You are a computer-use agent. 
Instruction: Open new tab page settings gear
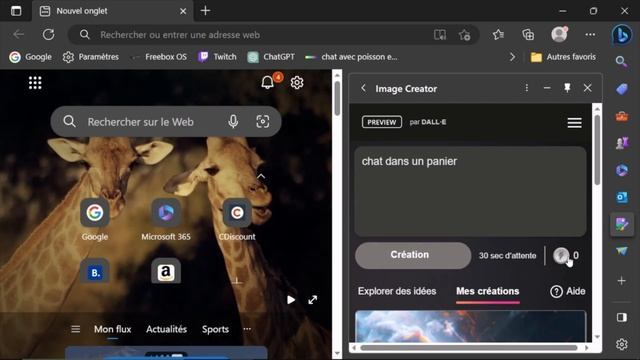click(297, 82)
